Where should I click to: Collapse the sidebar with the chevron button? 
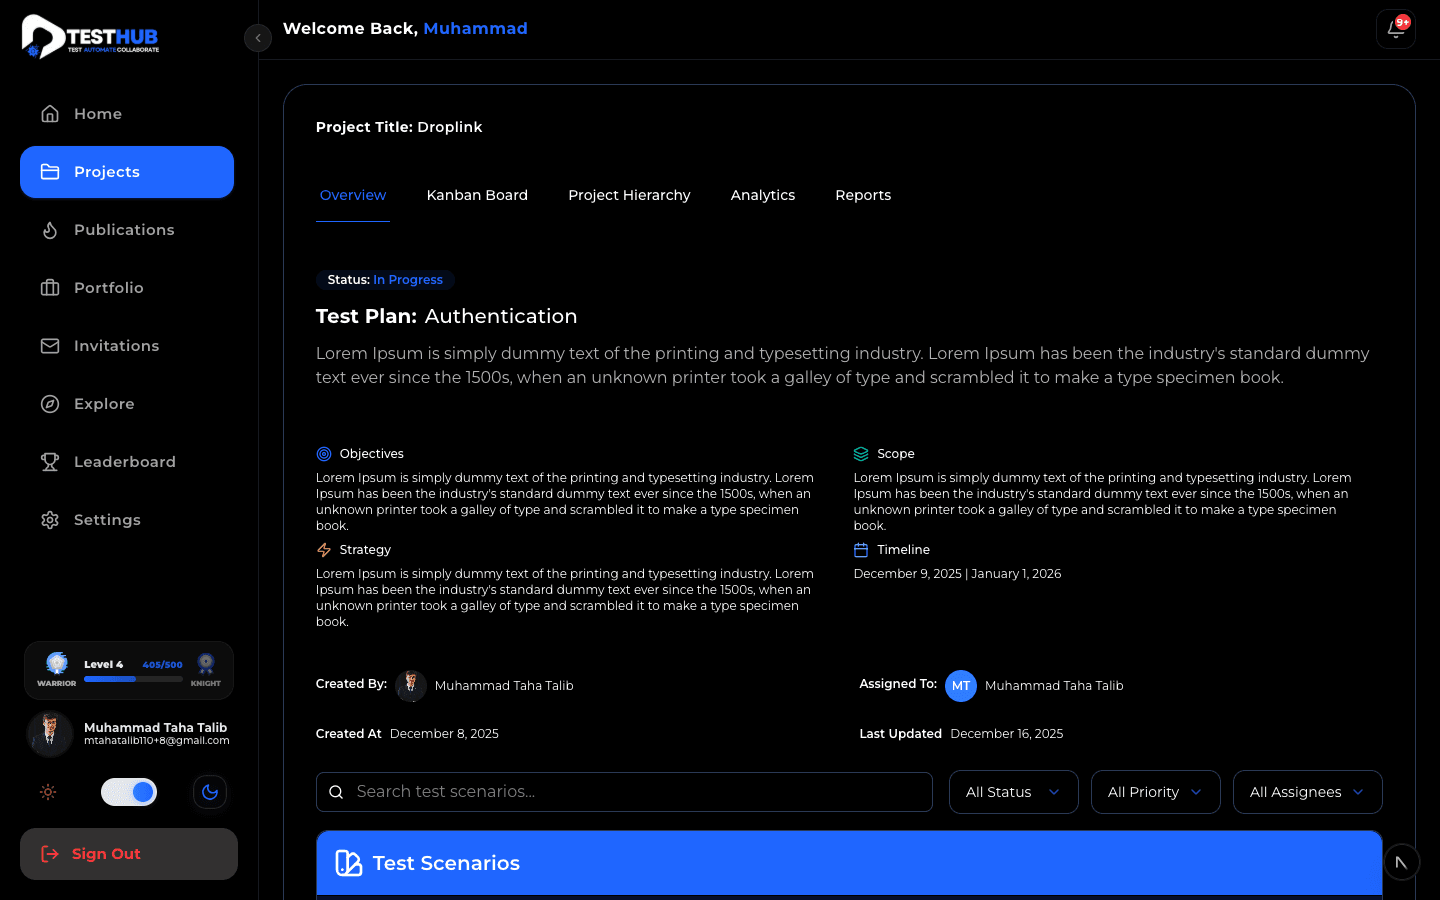[x=258, y=38]
